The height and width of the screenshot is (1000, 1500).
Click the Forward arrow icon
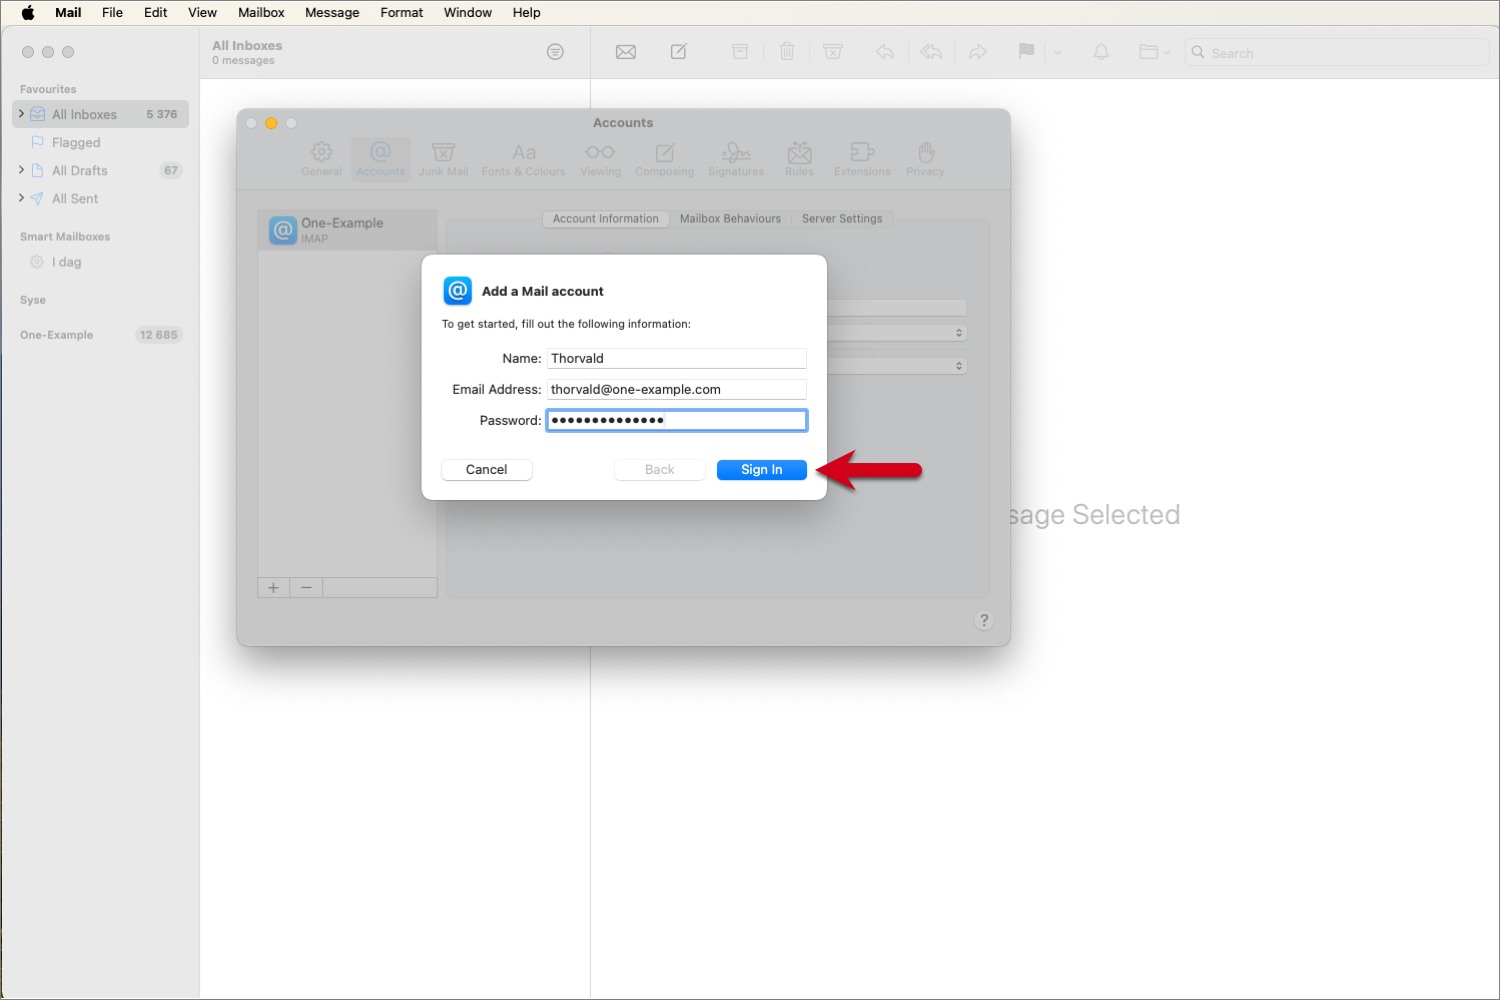(x=977, y=52)
